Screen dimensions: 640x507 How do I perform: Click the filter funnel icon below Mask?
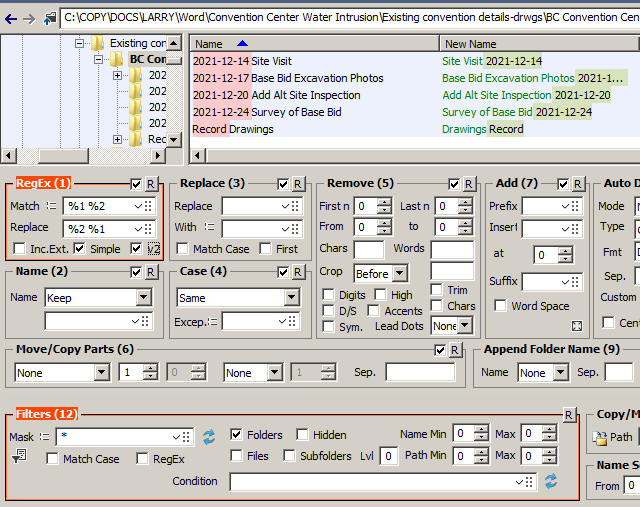[19, 456]
